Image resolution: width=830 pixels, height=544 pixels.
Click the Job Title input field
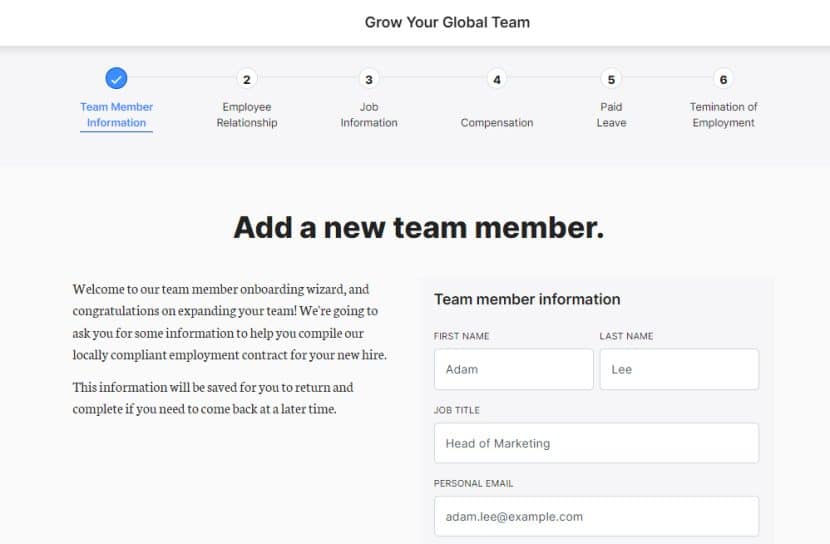(596, 443)
